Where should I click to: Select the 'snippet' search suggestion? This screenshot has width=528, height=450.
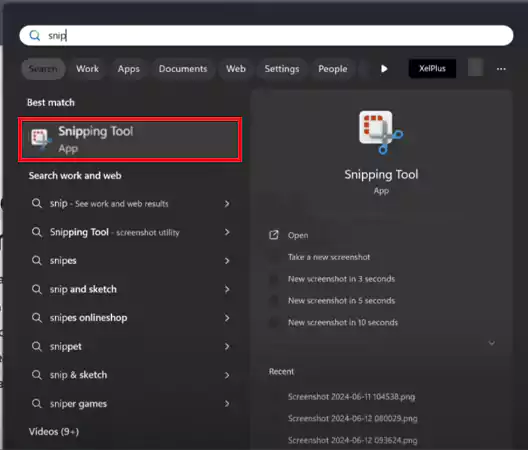(130, 347)
